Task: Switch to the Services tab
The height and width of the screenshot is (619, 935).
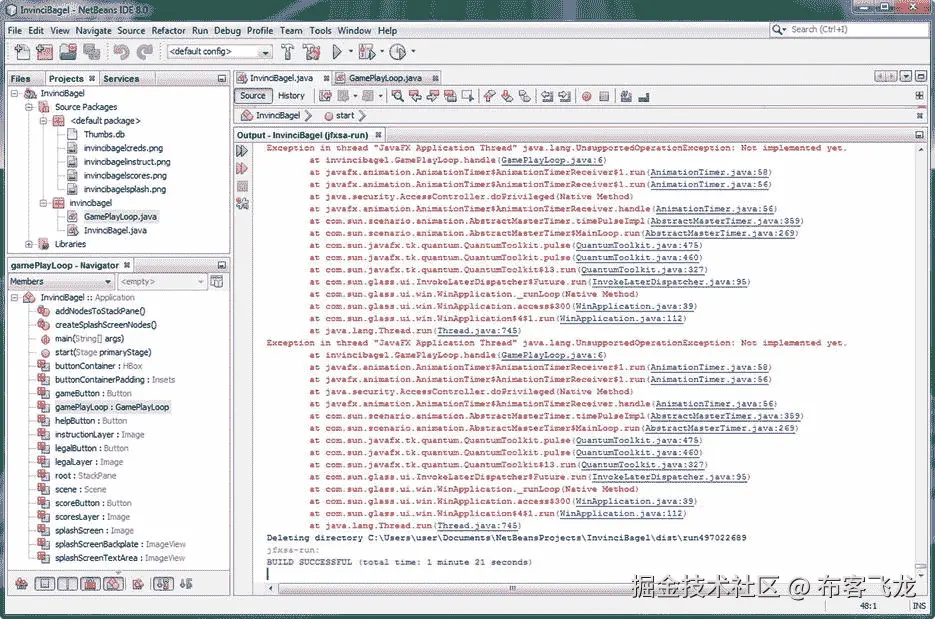Action: [121, 79]
